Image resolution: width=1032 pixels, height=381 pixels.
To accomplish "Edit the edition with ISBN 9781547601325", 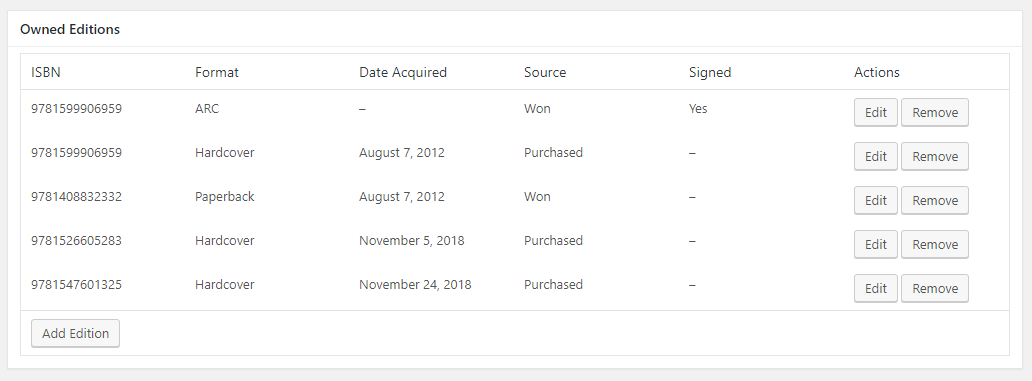I will 875,288.
